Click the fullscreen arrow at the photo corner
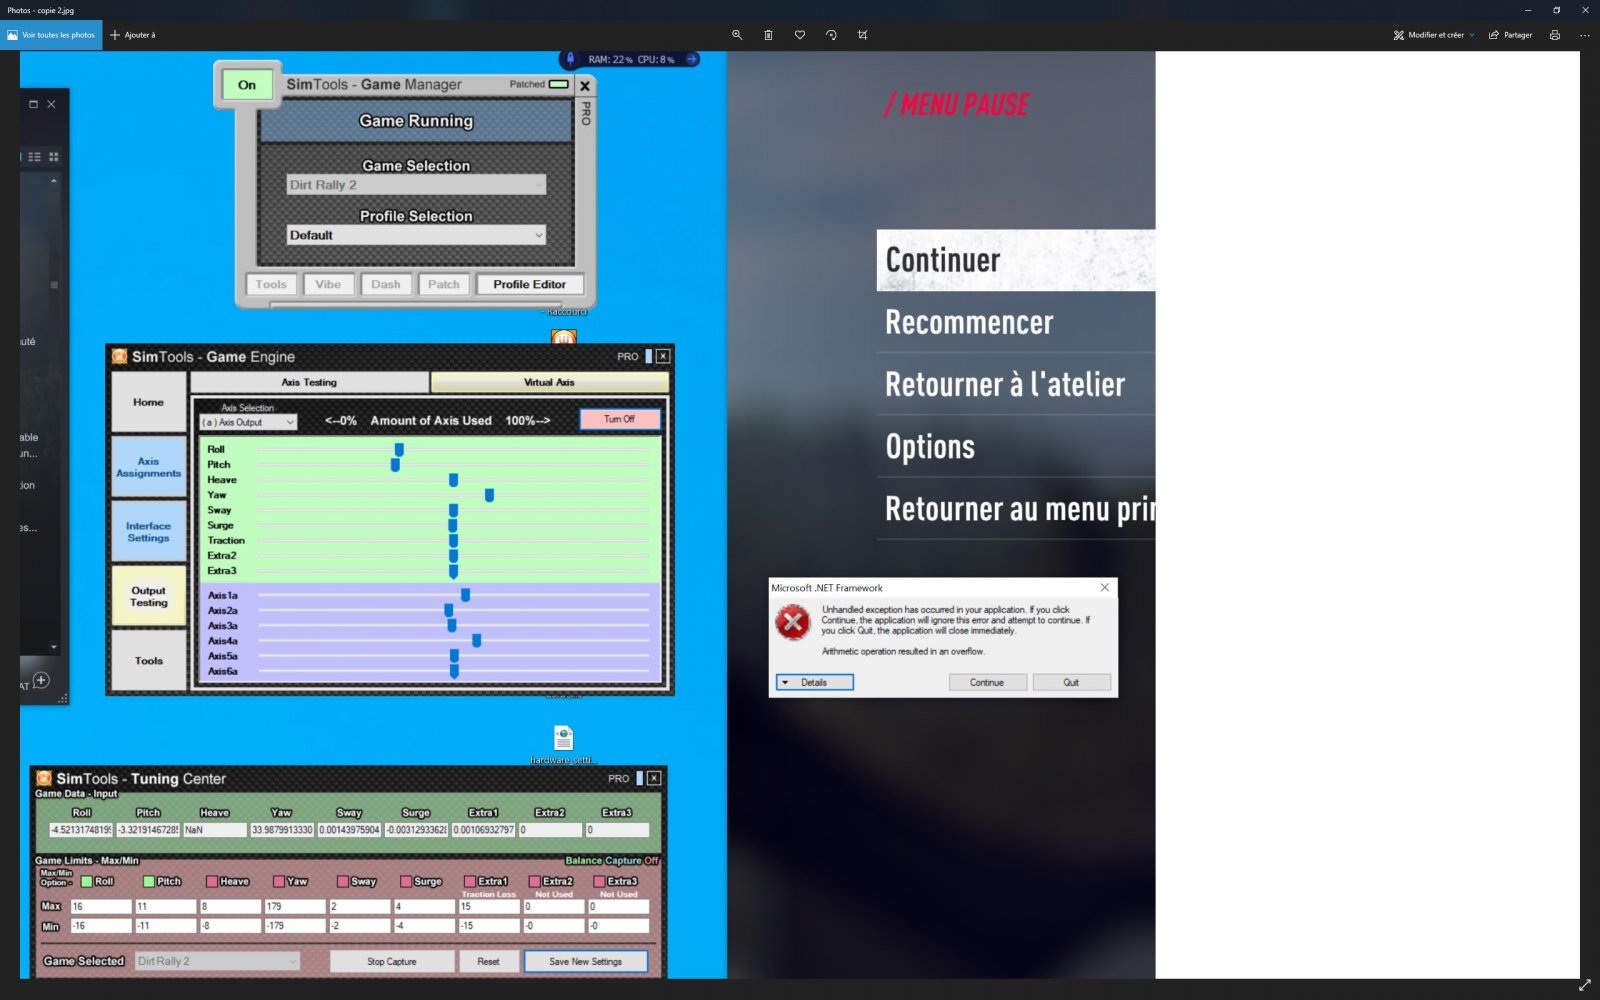 [x=1584, y=985]
